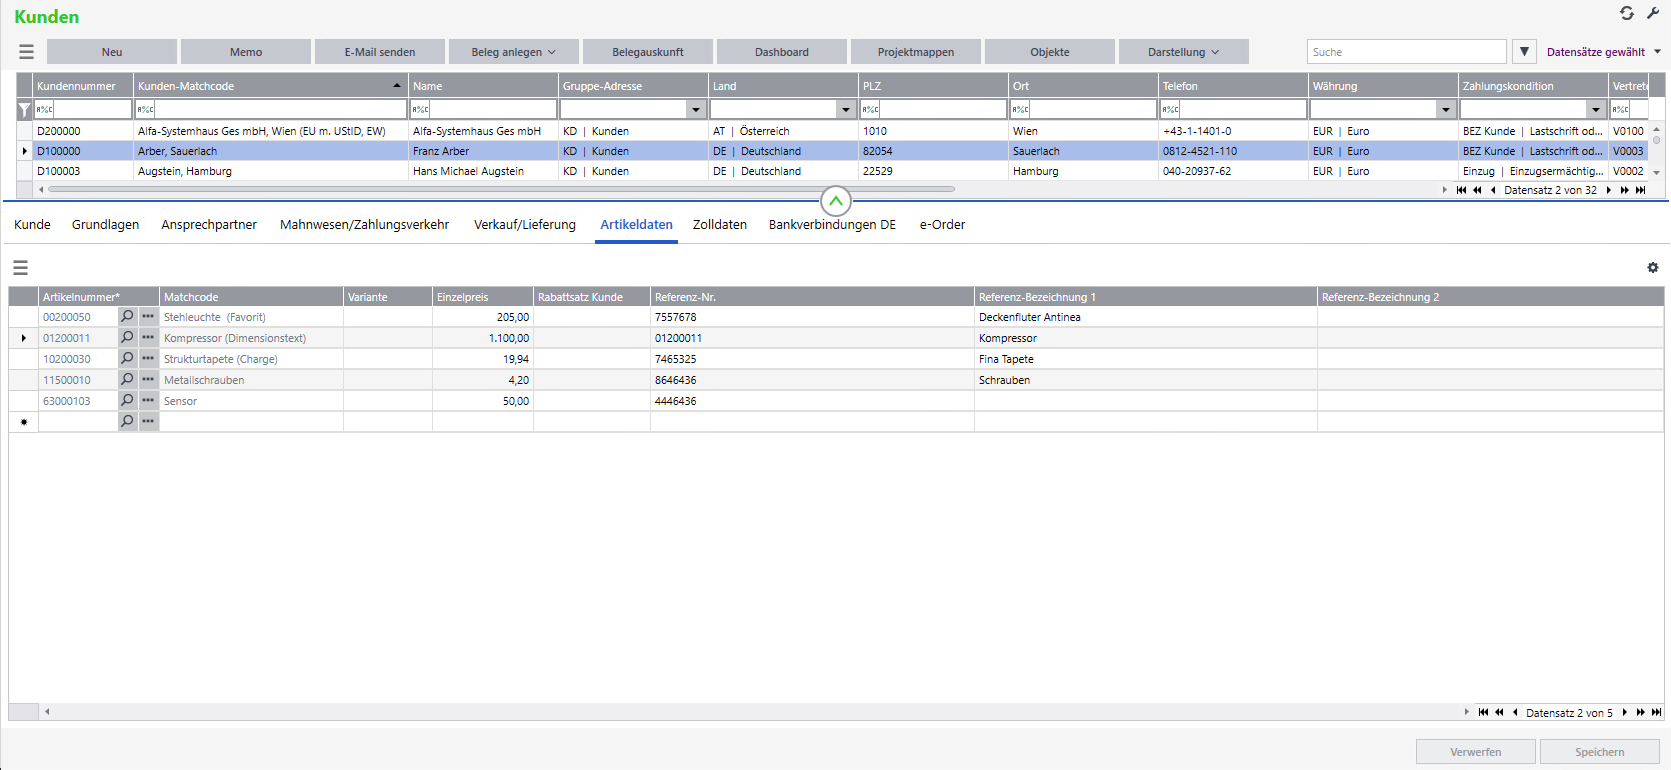1671x770 pixels.
Task: Click the three-dots button for Kompressor row
Action: [148, 338]
